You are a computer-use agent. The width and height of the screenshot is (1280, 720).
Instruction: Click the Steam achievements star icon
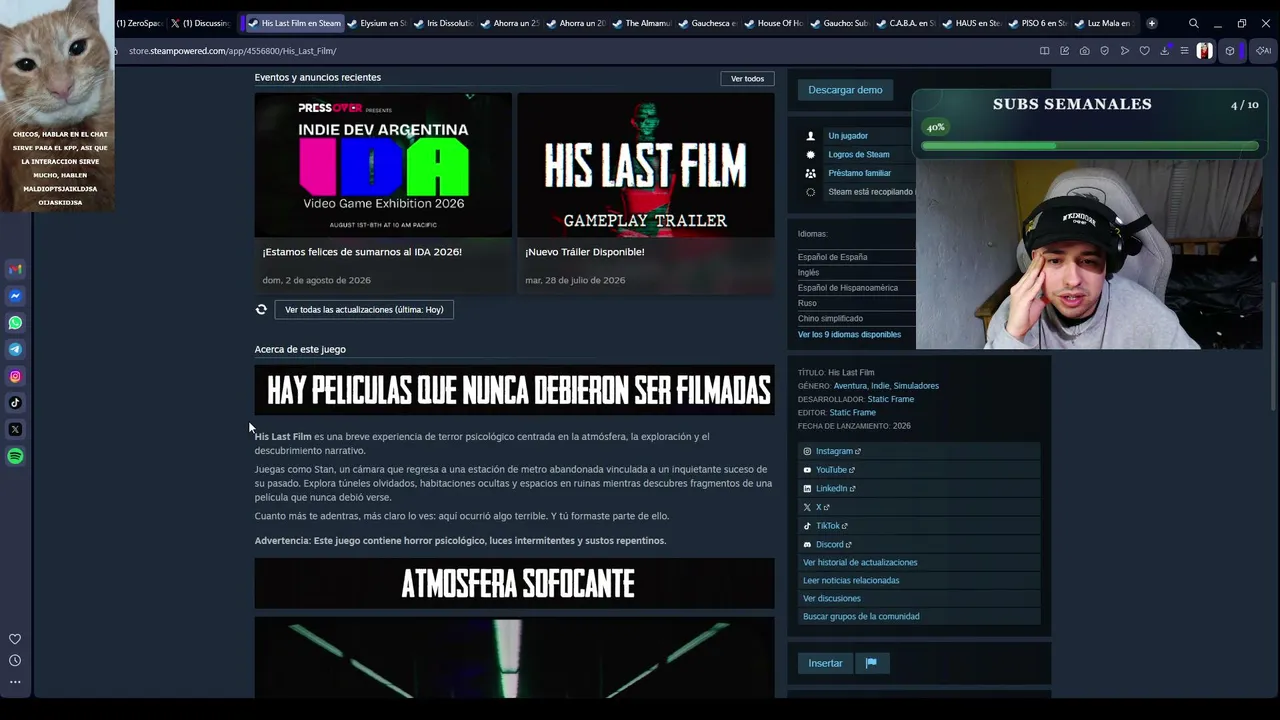(x=810, y=155)
